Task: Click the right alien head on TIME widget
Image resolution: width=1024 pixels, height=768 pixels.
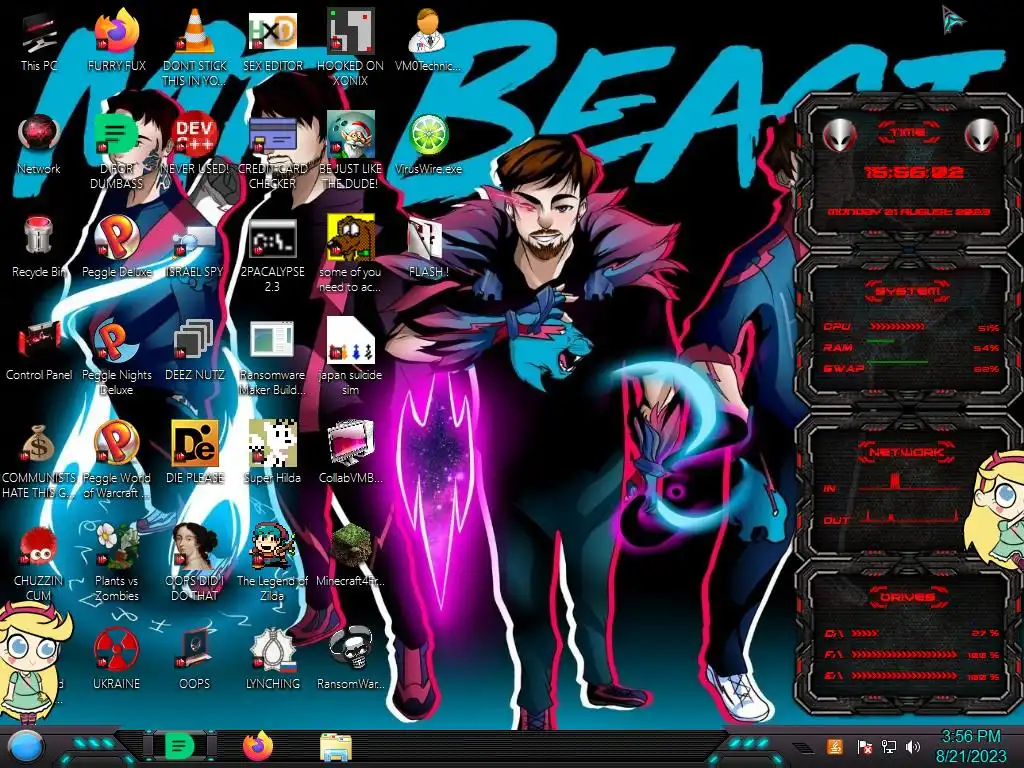Action: click(x=981, y=135)
